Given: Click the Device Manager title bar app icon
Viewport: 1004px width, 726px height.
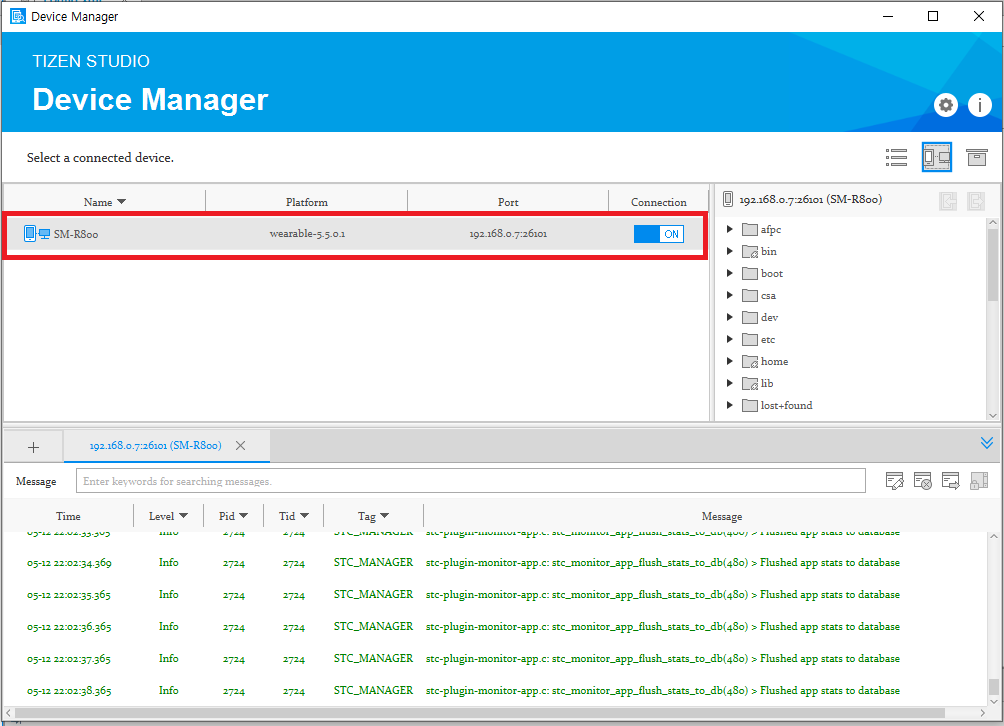Looking at the screenshot, I should (18, 16).
